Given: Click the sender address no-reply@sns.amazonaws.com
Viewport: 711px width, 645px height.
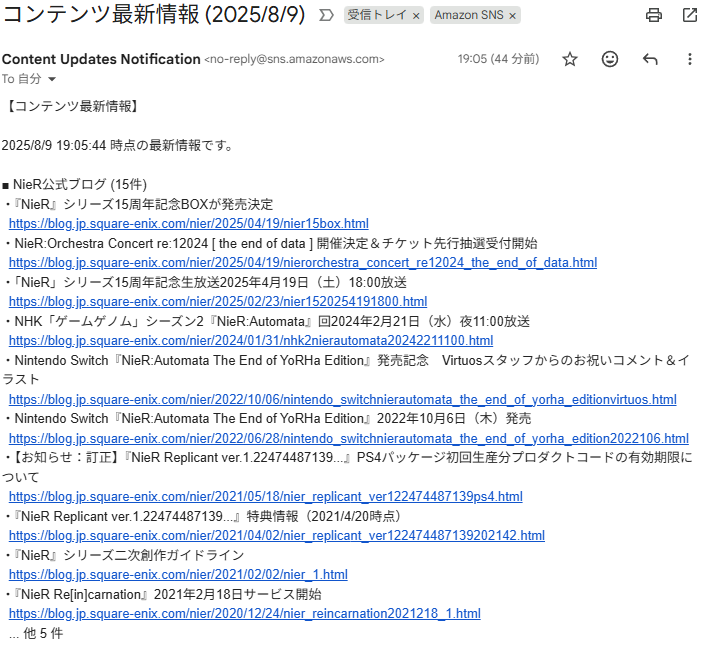Looking at the screenshot, I should click(294, 59).
